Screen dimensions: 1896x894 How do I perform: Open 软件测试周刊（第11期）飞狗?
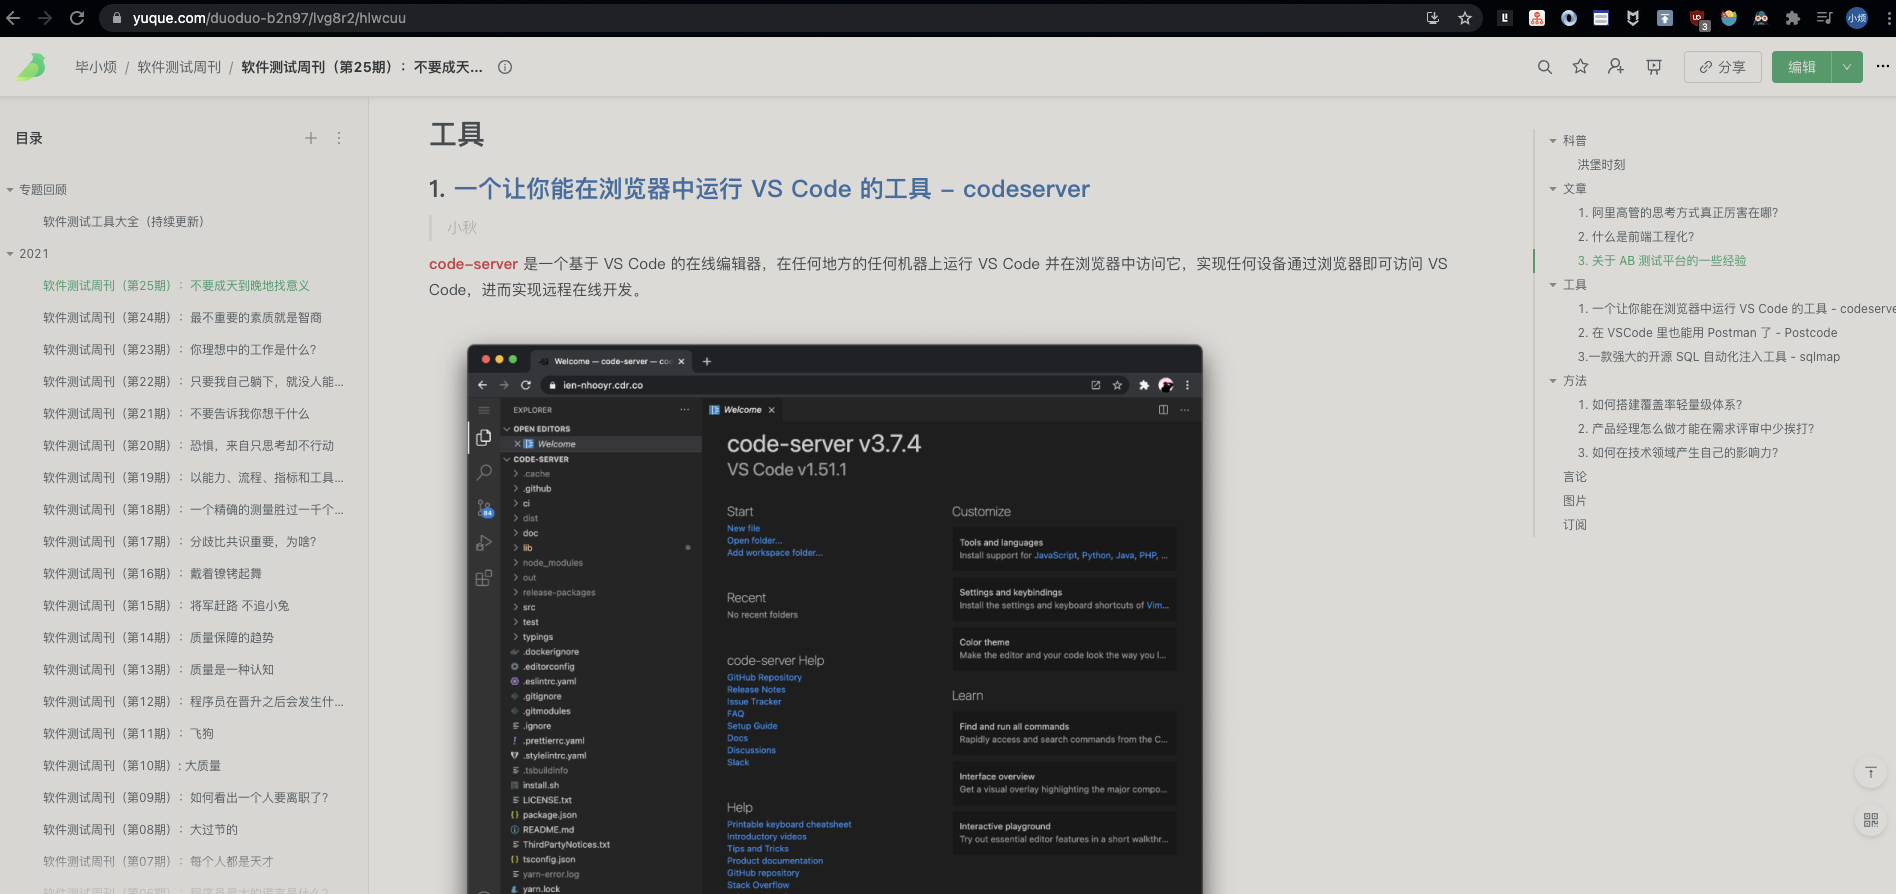[128, 734]
